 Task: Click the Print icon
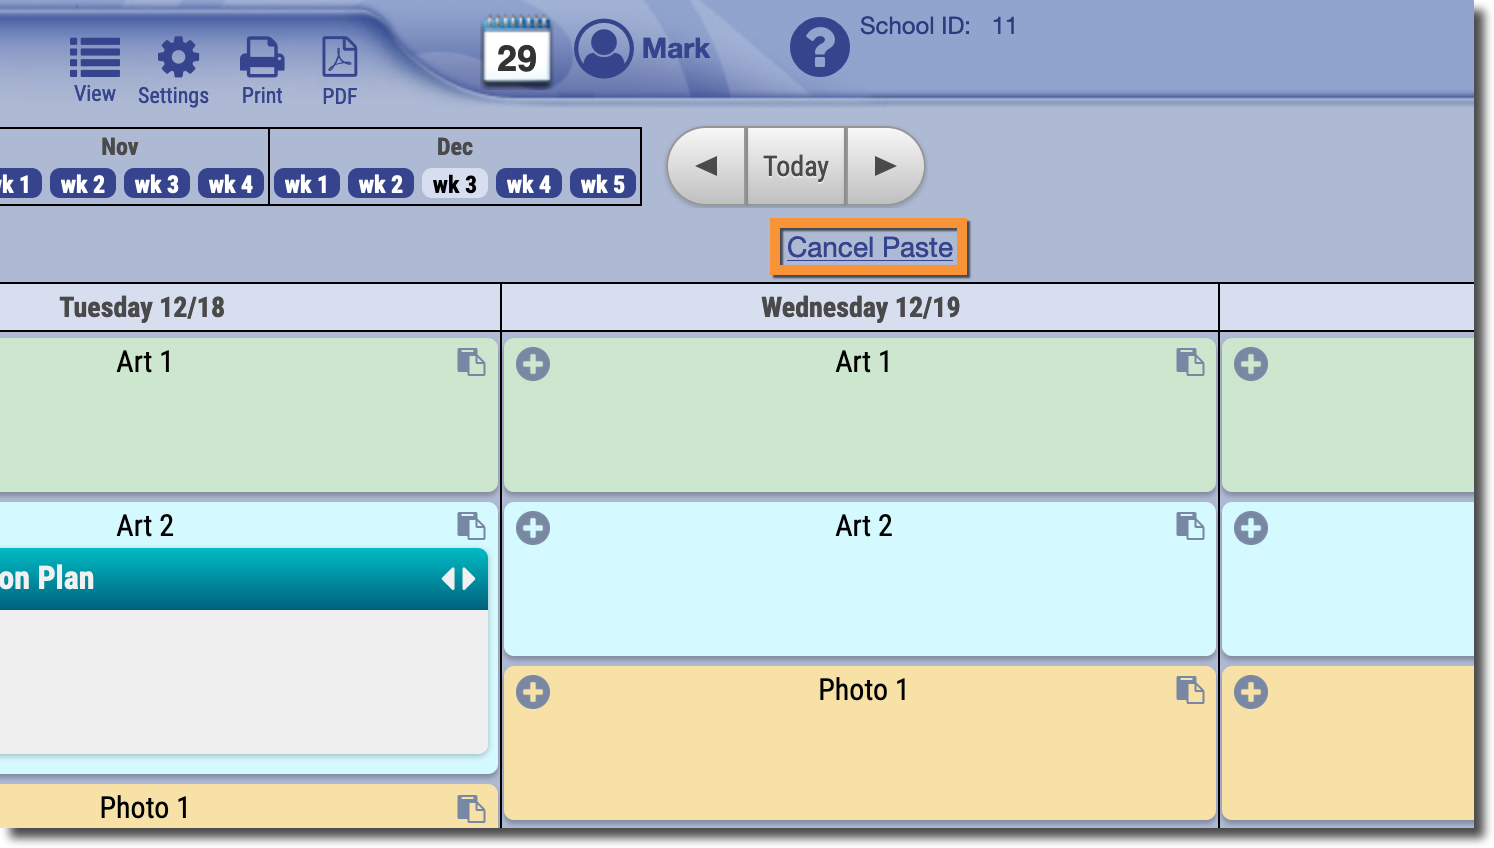pos(262,69)
